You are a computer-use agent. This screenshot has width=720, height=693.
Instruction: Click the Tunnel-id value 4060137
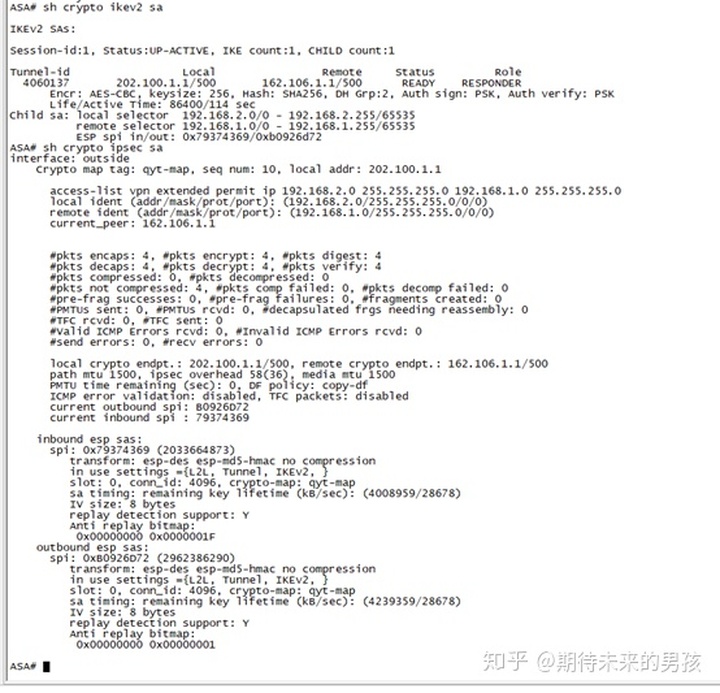[x=46, y=83]
